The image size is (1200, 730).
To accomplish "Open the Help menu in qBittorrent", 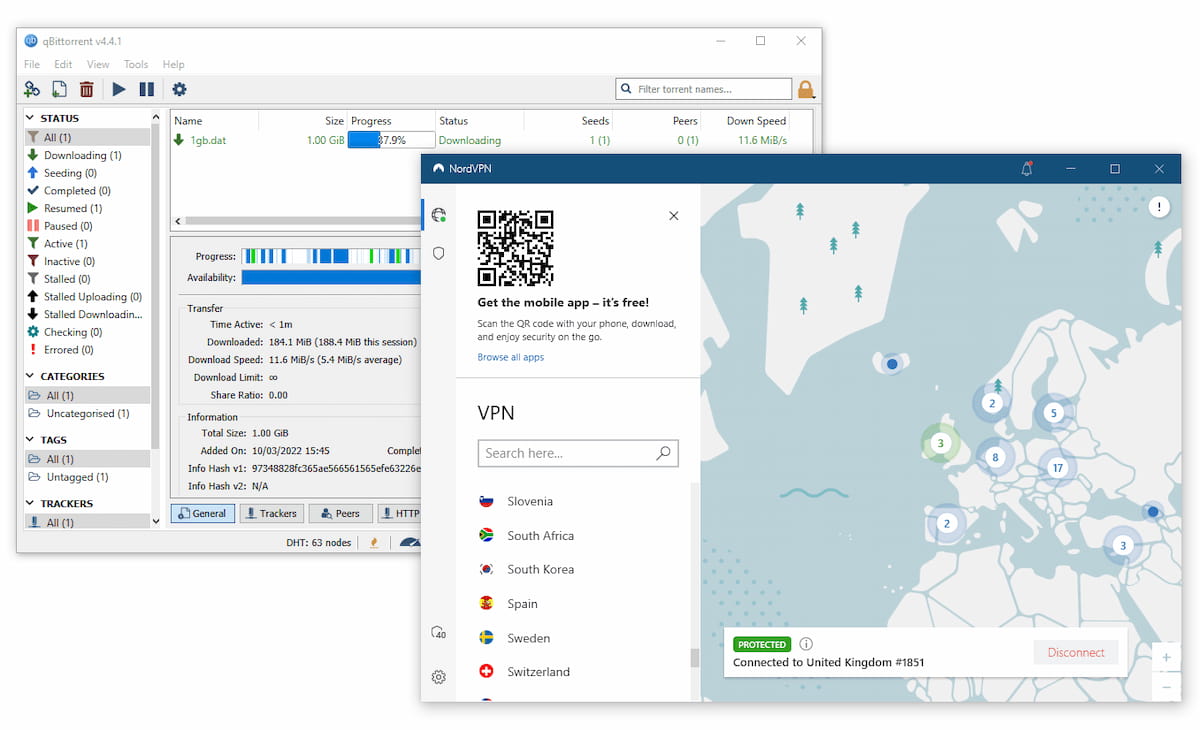I will coord(174,64).
